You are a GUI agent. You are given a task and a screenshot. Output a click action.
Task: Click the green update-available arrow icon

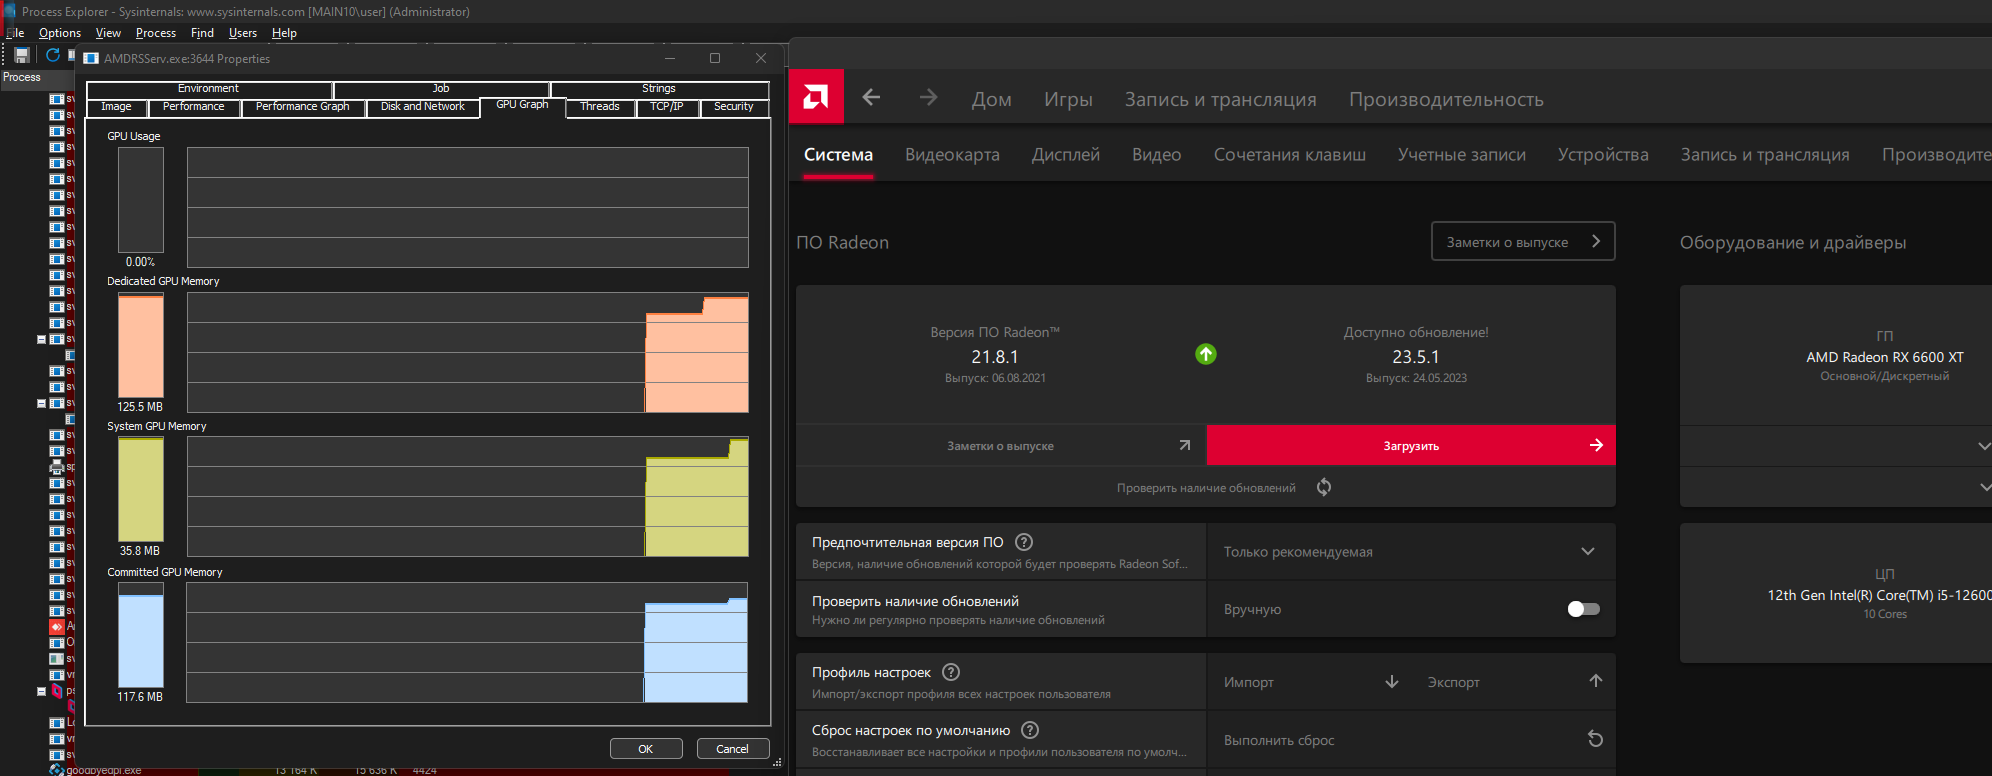pos(1206,354)
